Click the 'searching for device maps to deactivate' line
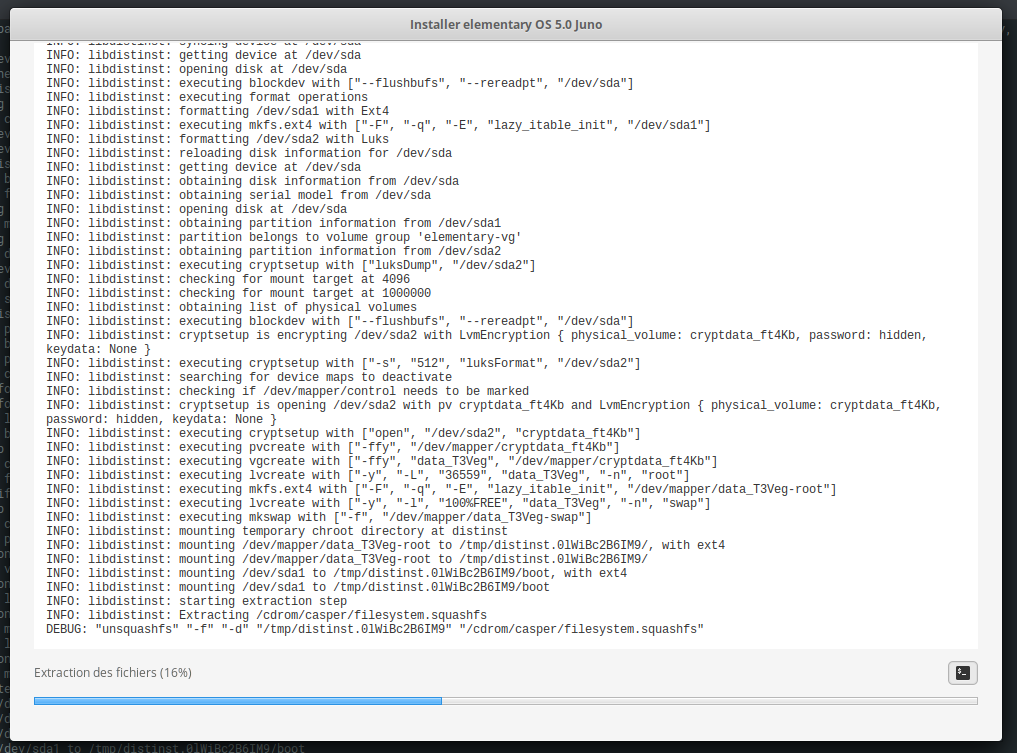Screen dimensions: 1017x753 click(249, 377)
